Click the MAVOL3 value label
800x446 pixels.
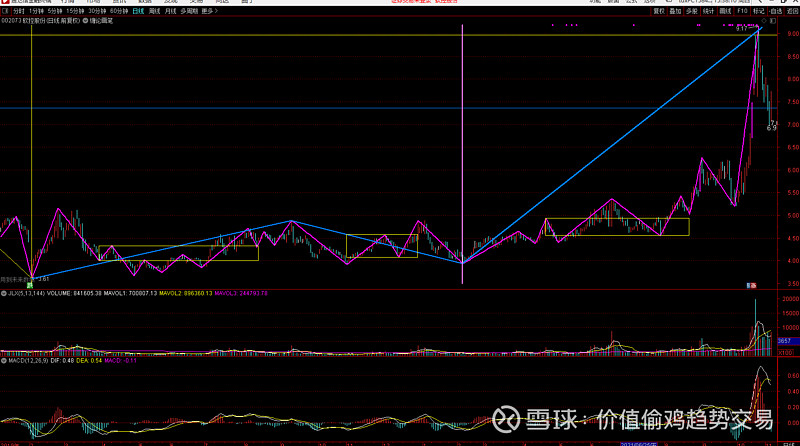241,293
